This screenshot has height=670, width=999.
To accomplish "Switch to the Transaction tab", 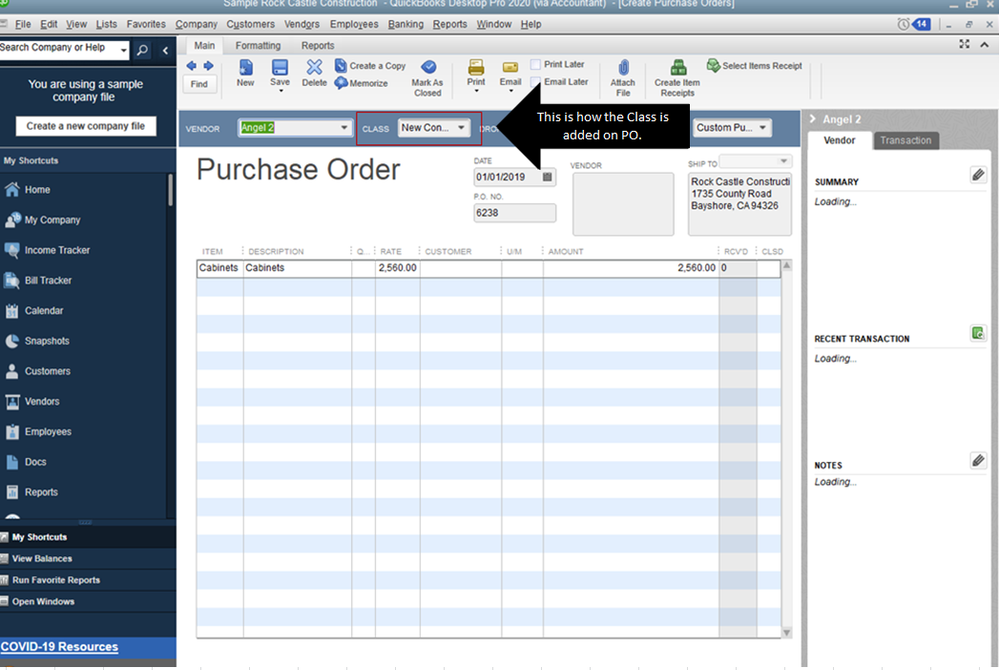I will (x=905, y=140).
